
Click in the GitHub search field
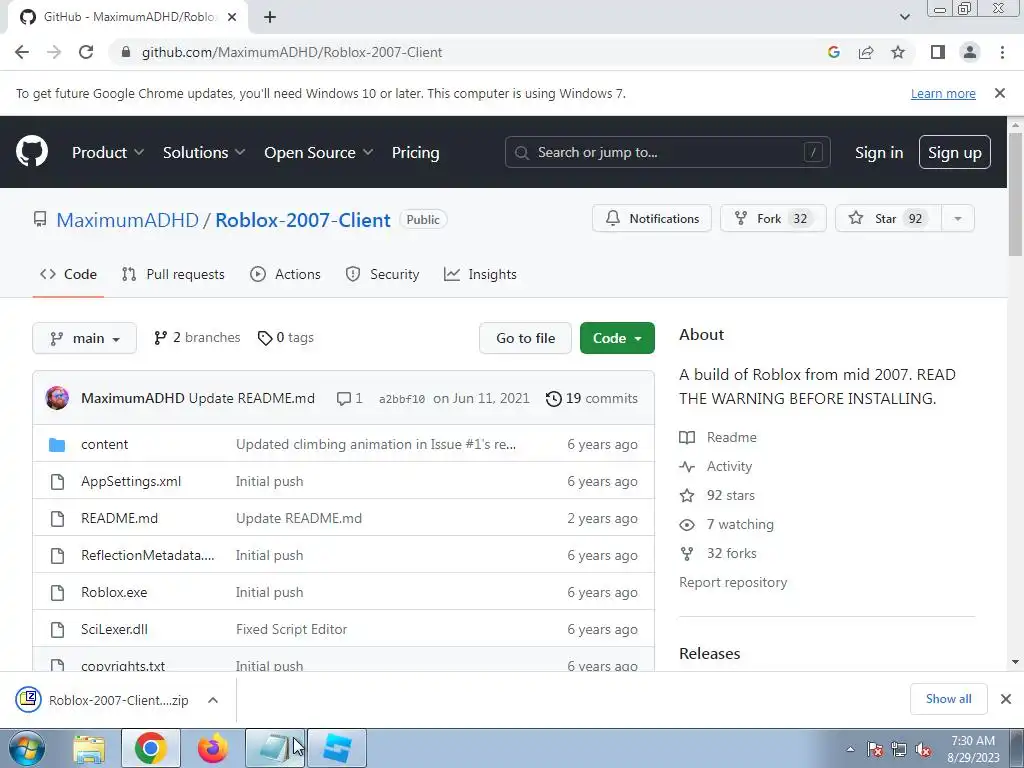(667, 152)
